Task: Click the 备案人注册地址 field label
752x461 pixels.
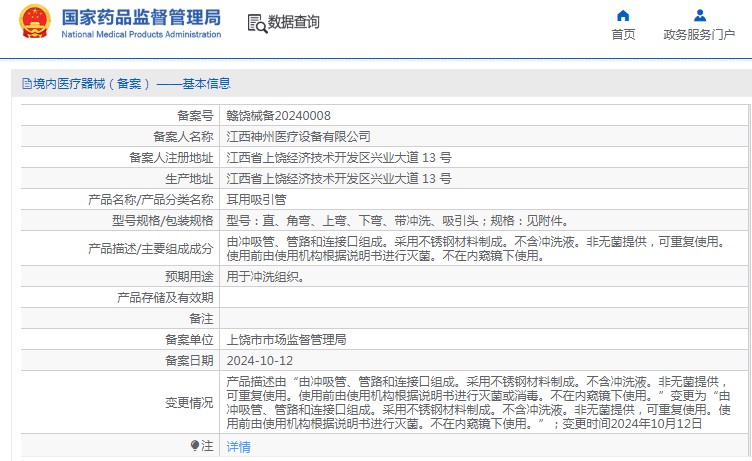Action: pyautogui.click(x=171, y=158)
